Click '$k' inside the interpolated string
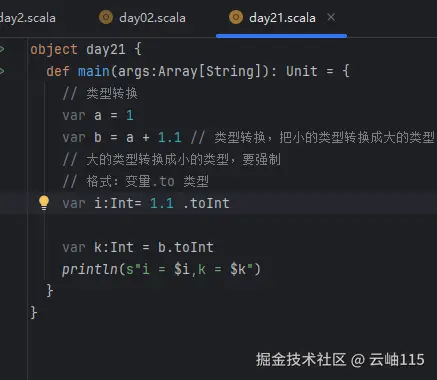Viewport: 437px width, 380px height. coord(238,269)
